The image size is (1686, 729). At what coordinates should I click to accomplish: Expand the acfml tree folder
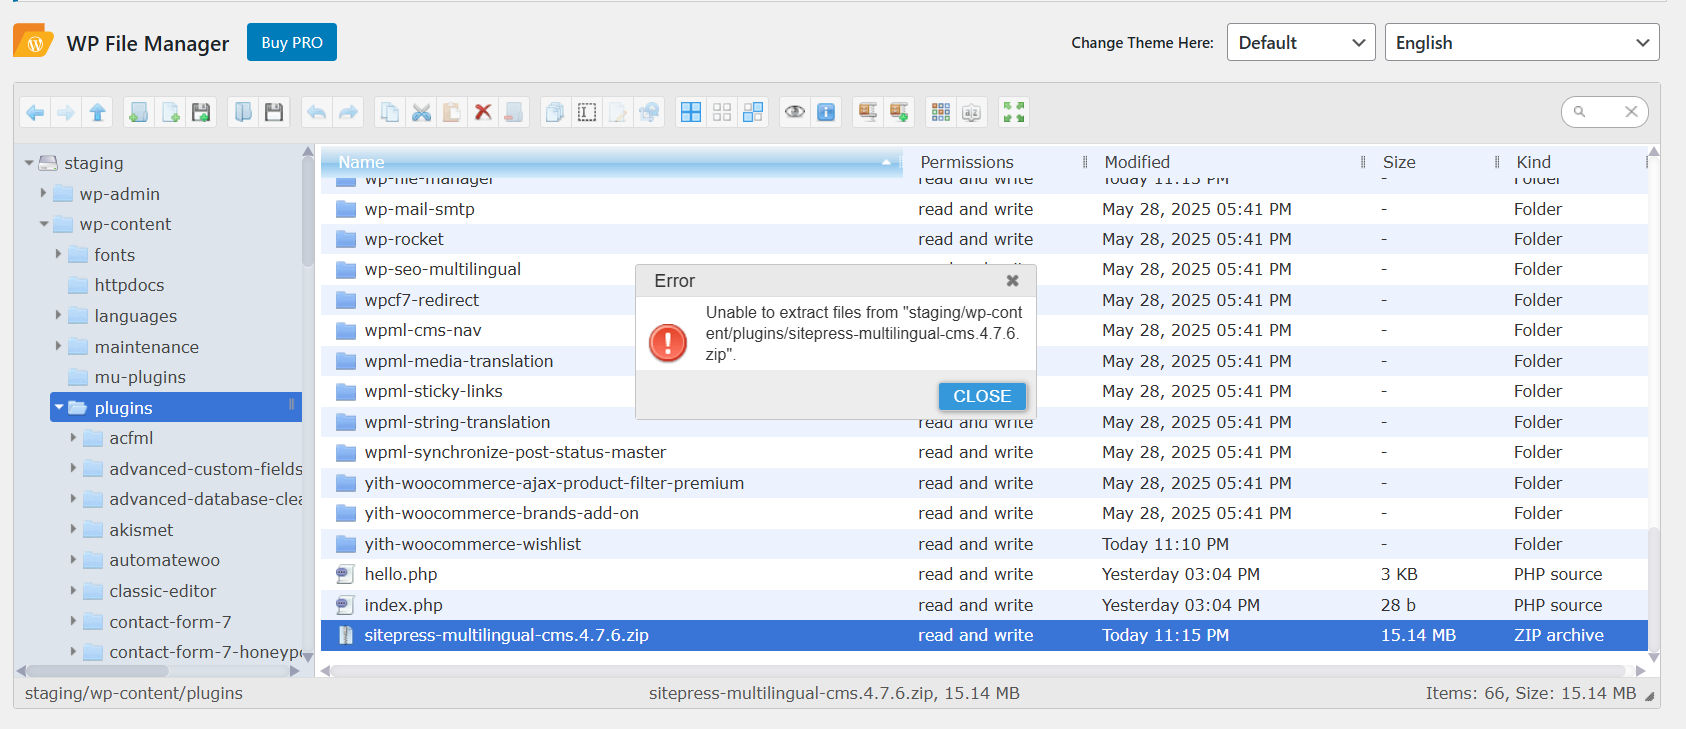(74, 437)
